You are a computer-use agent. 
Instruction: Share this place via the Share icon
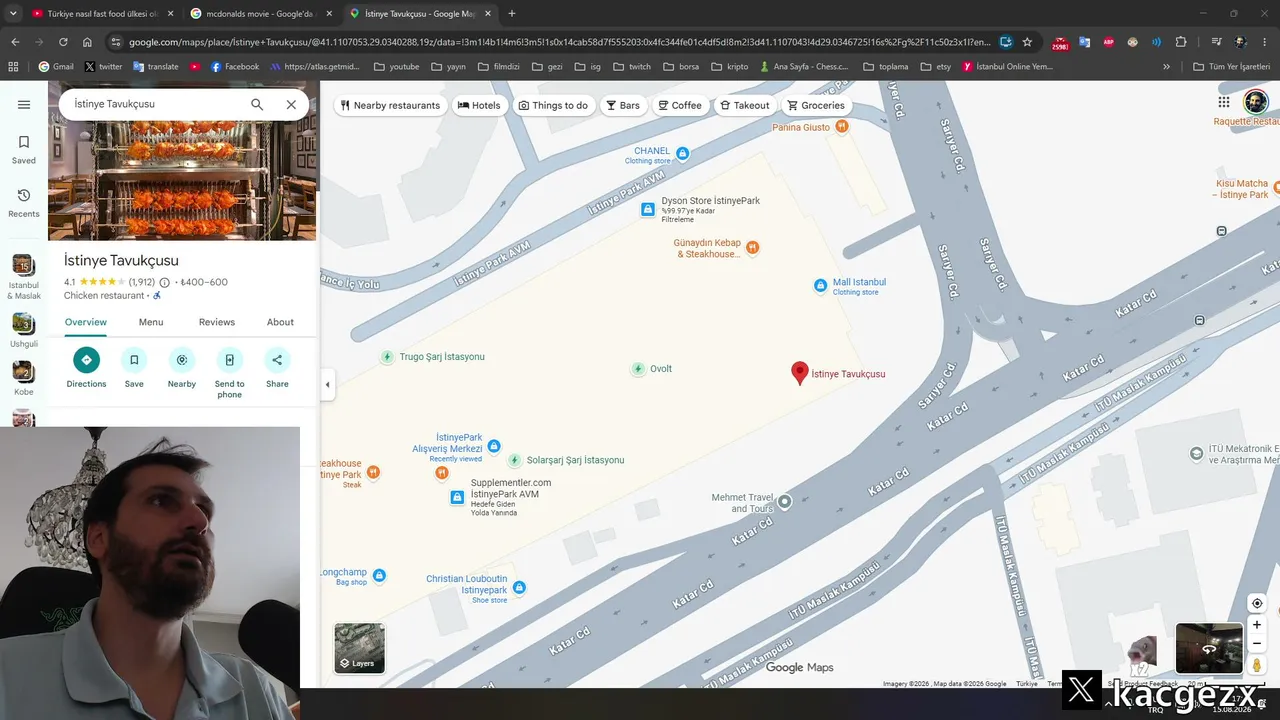[x=277, y=367]
